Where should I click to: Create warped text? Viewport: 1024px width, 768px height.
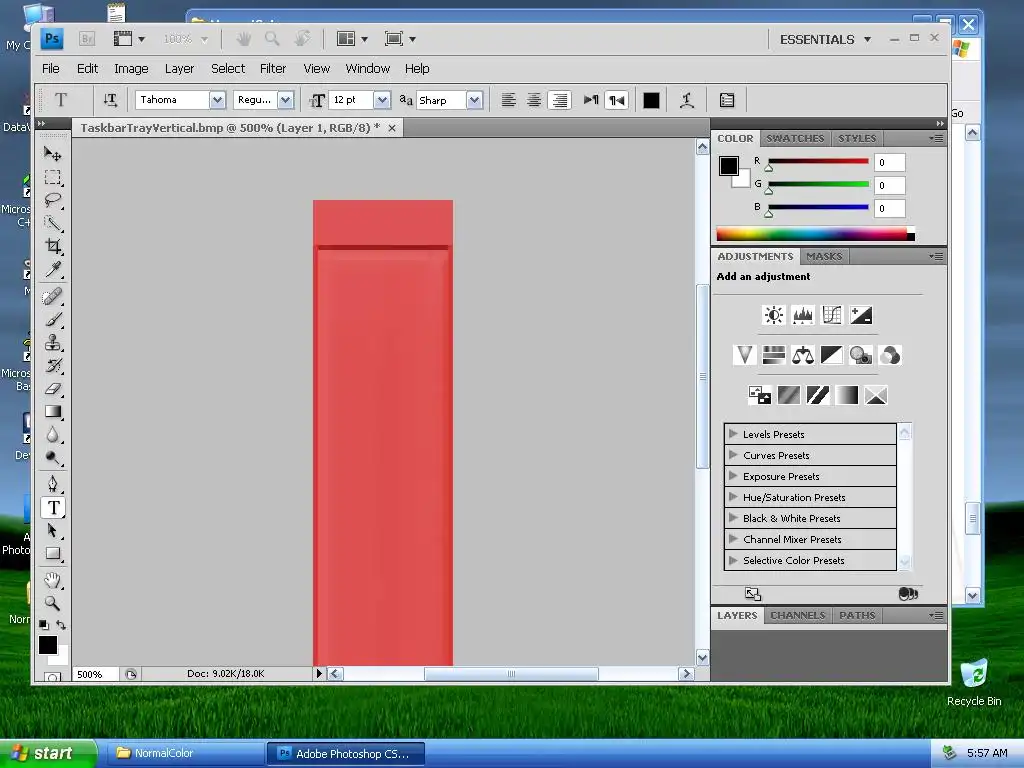[686, 100]
